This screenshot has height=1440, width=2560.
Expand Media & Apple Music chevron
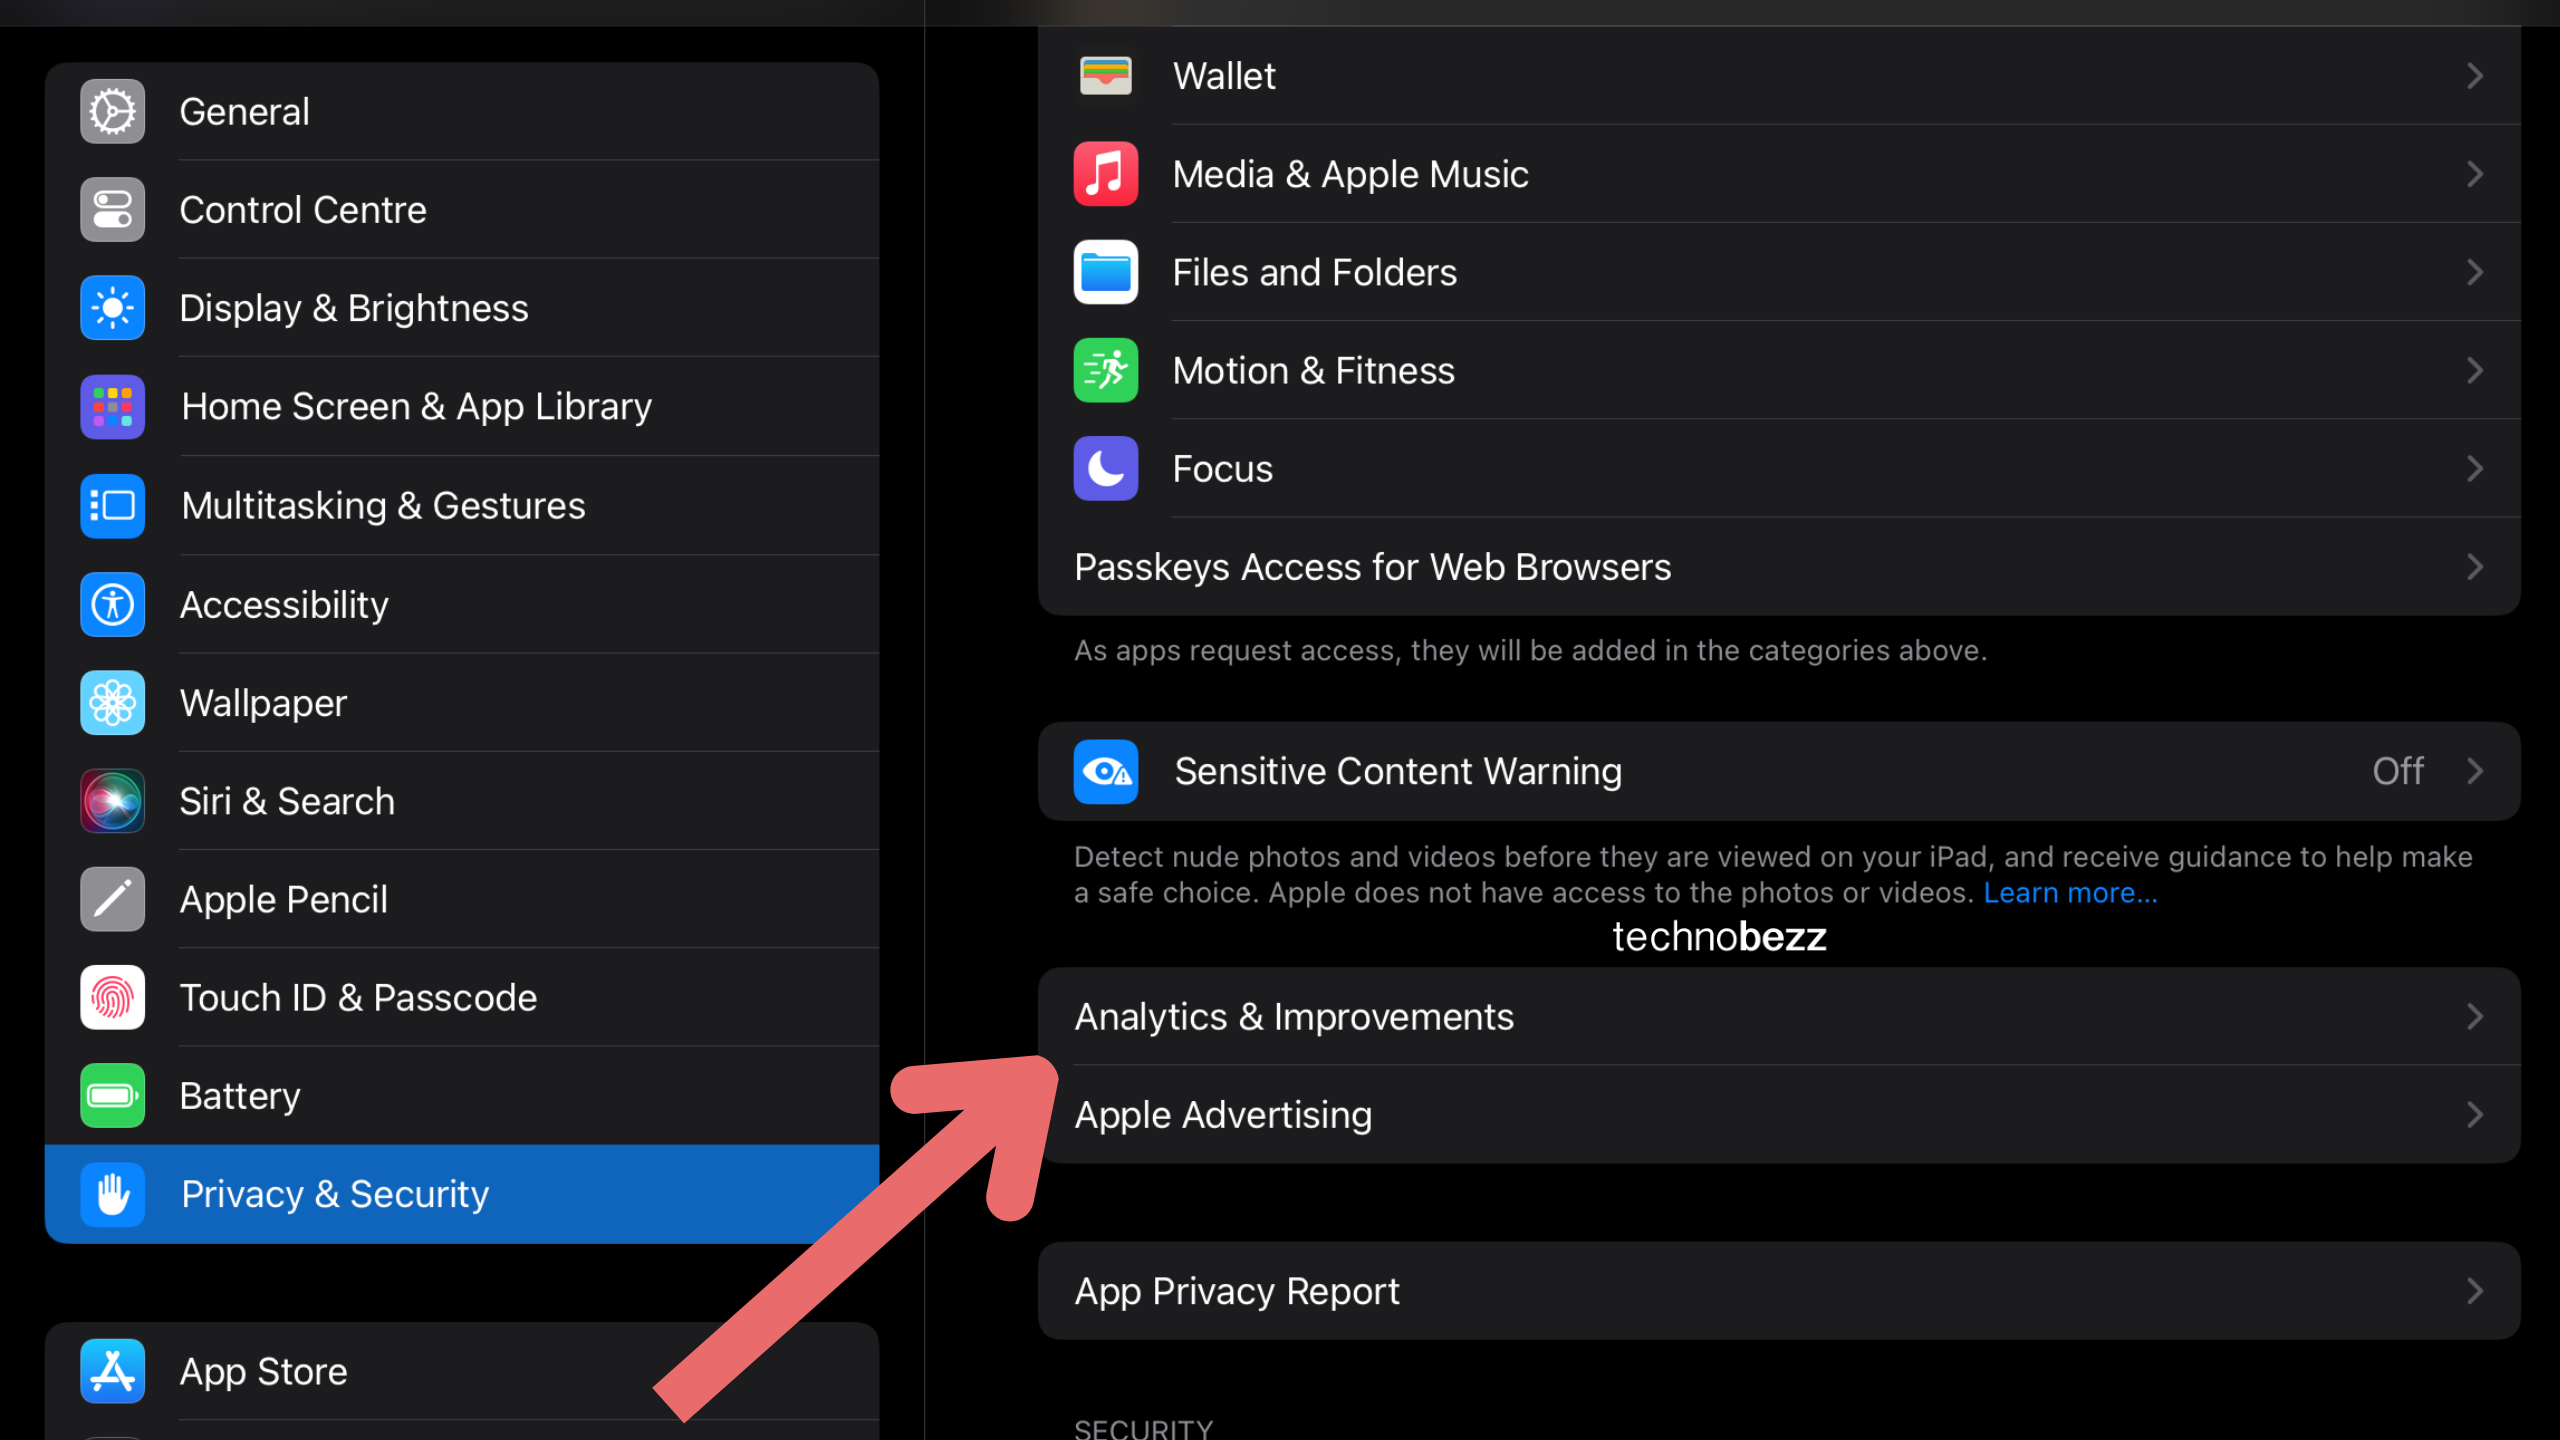(x=2475, y=174)
